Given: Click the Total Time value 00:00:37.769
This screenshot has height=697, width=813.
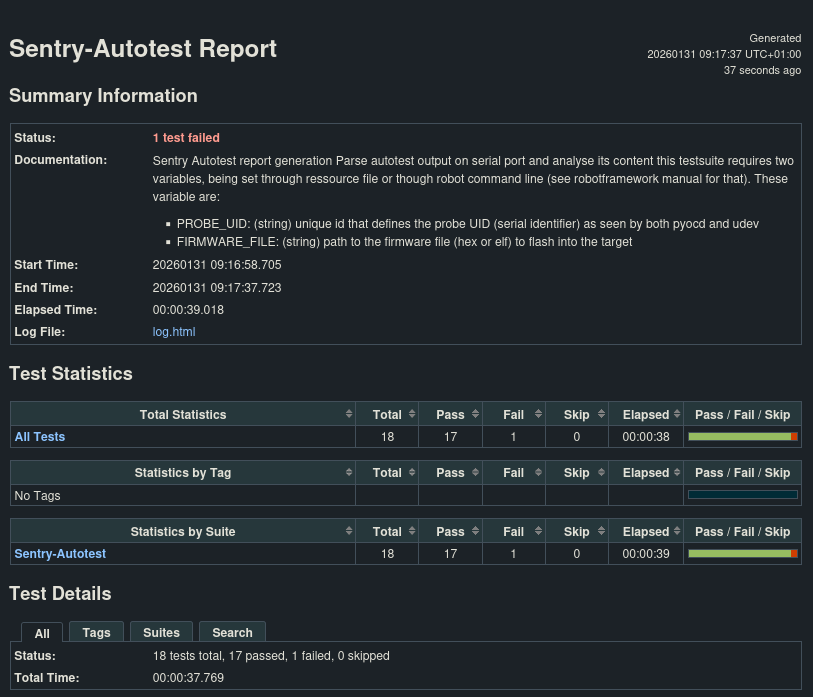Looking at the screenshot, I should [188, 678].
